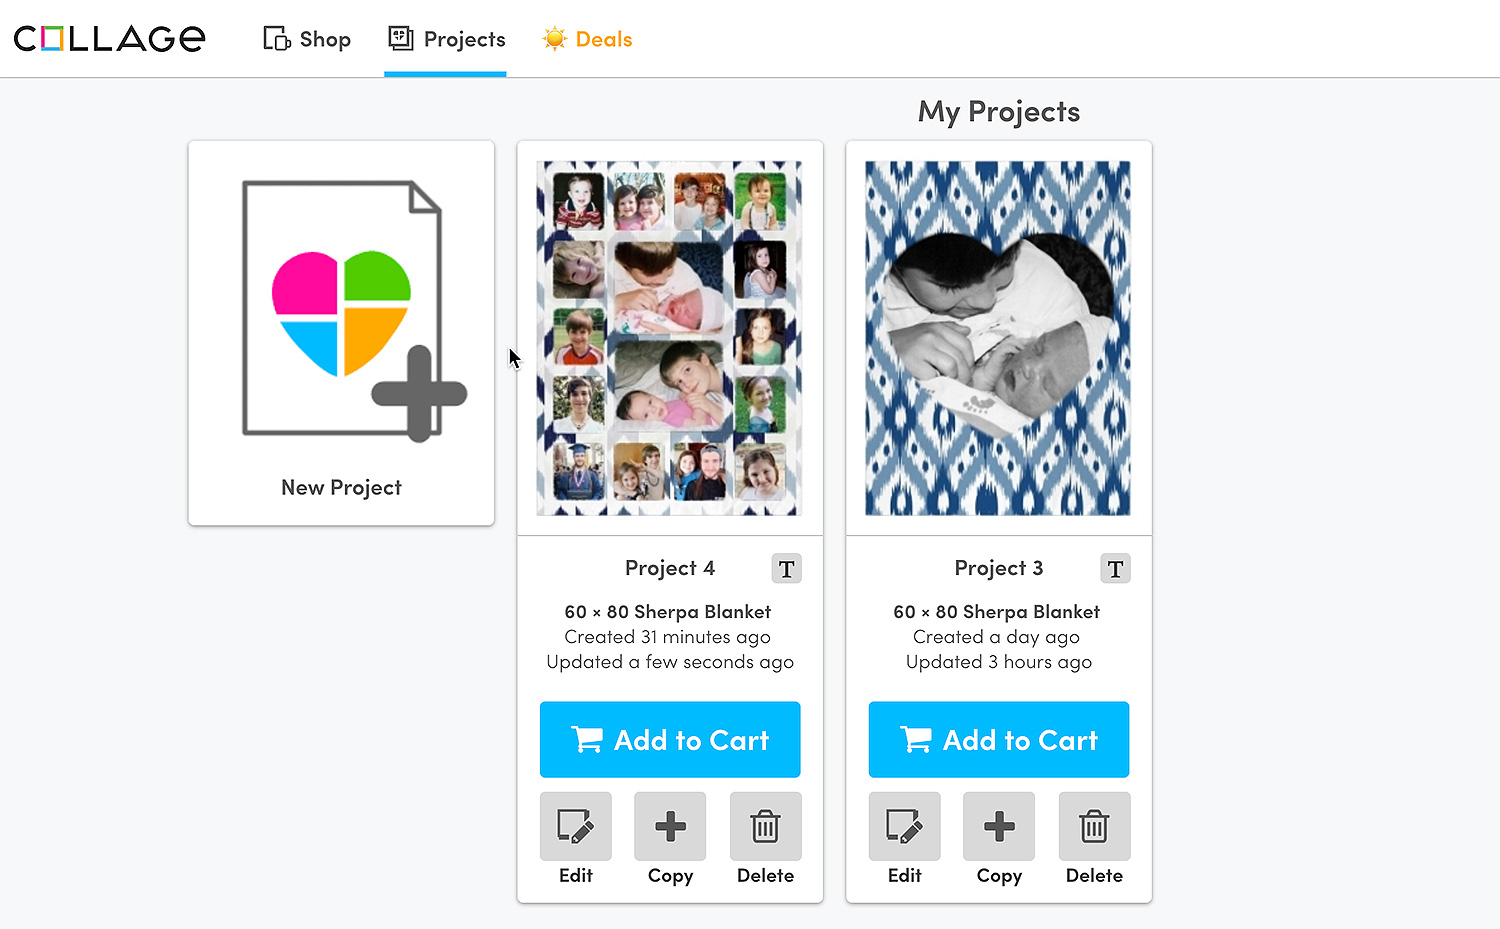Switch to the Projects tab
This screenshot has width=1500, height=929.
(x=446, y=39)
